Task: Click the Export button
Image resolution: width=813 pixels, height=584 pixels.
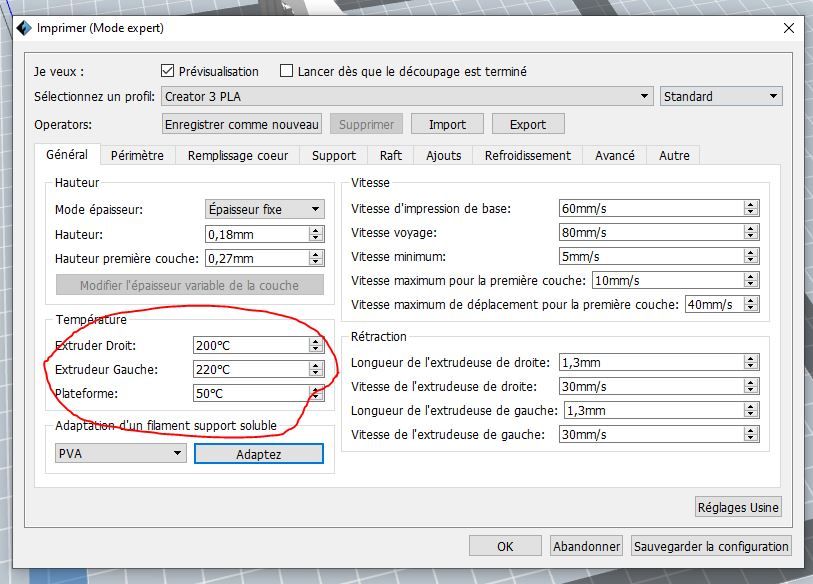Action: coord(528,124)
